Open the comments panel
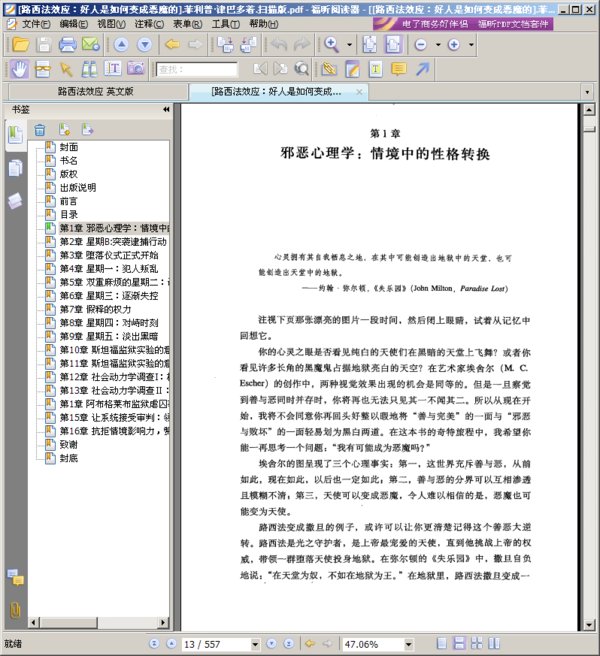Image resolution: width=600 pixels, height=656 pixels. (15, 578)
